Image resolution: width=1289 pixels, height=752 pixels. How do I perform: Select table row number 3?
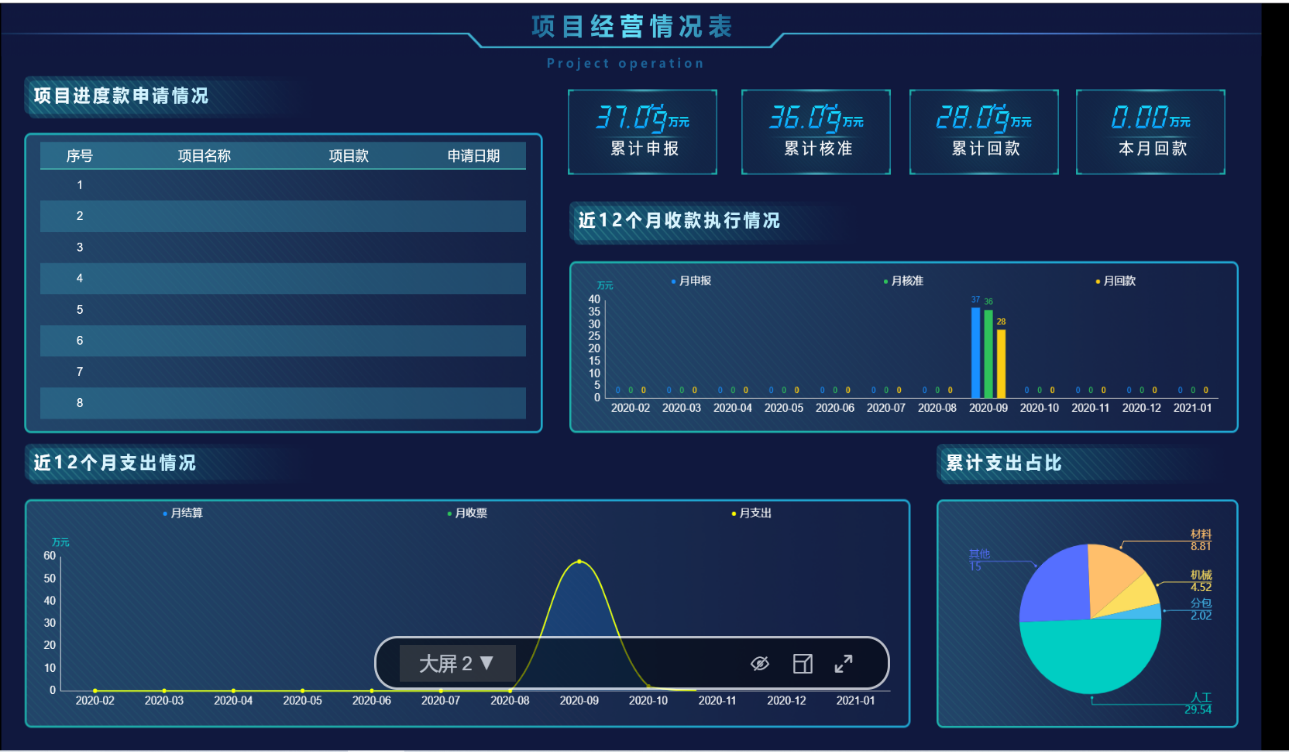(283, 247)
